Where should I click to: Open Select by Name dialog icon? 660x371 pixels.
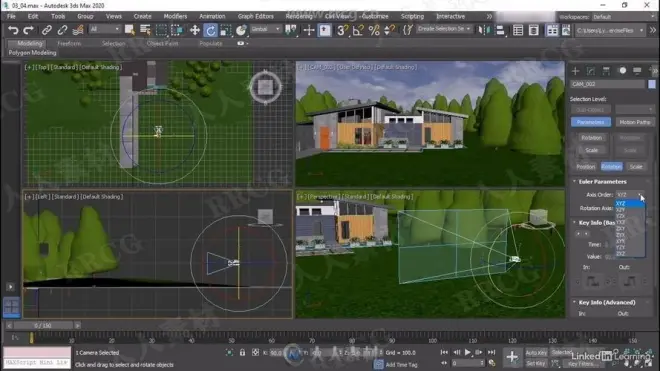click(145, 30)
